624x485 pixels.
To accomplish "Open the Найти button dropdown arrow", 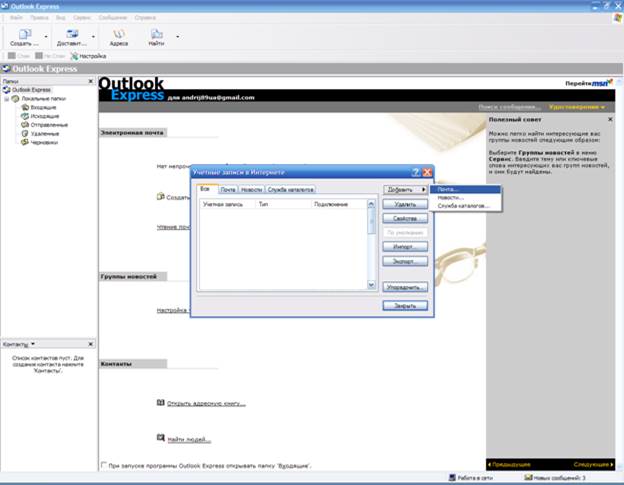I will tap(177, 37).
